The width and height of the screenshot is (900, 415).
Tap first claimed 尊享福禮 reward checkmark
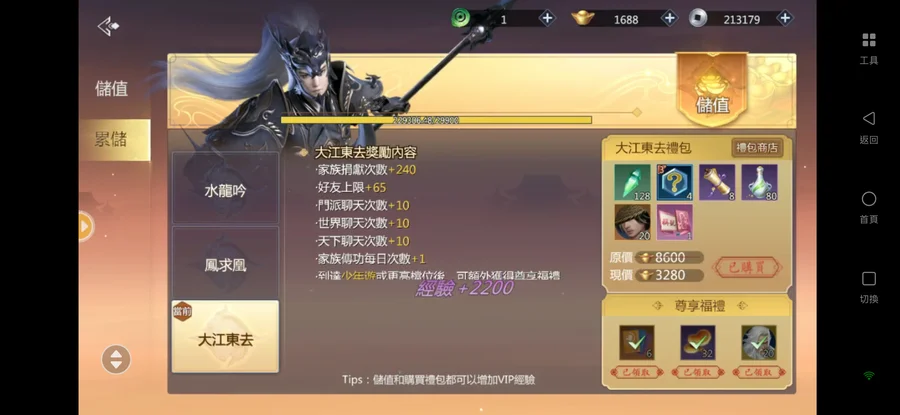point(637,343)
